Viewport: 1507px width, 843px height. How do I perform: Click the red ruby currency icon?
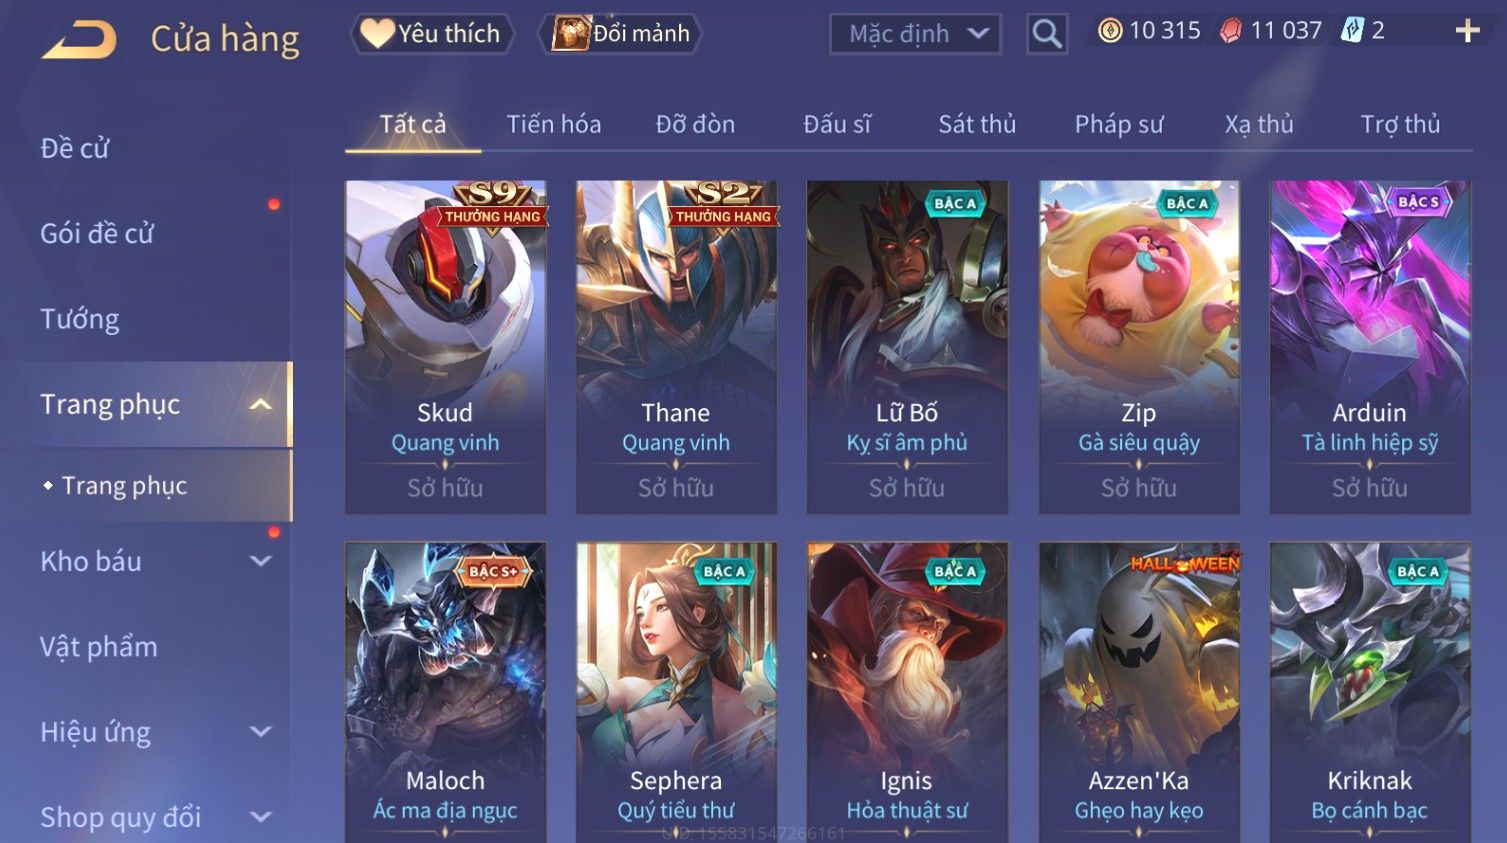click(x=1231, y=31)
